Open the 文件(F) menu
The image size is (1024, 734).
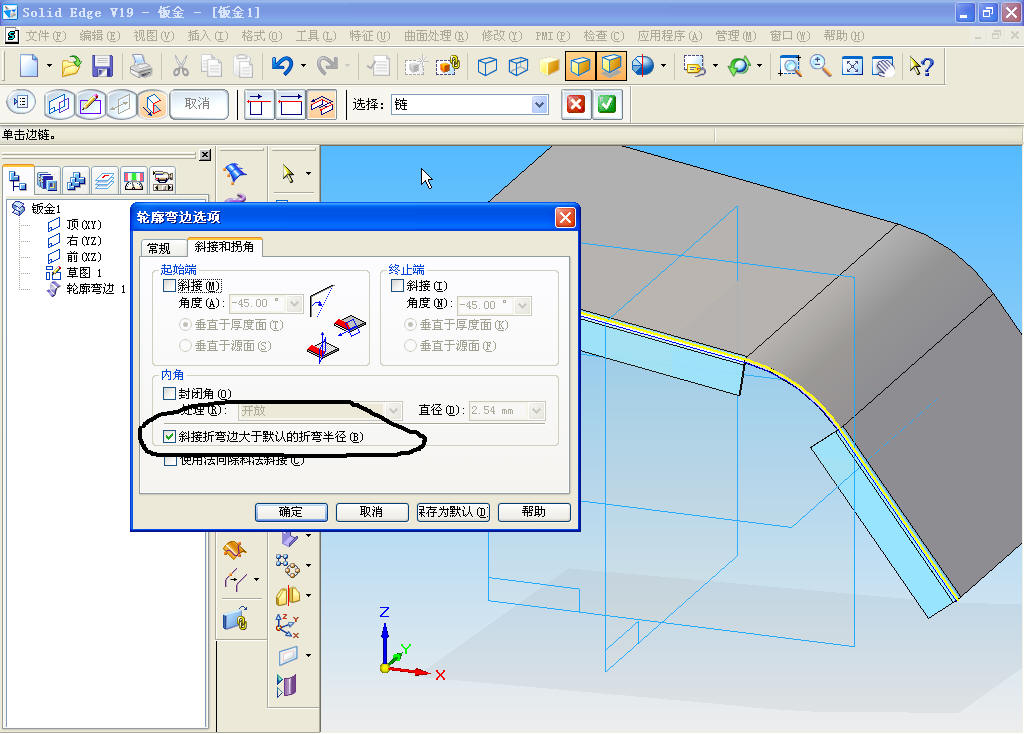coord(46,36)
